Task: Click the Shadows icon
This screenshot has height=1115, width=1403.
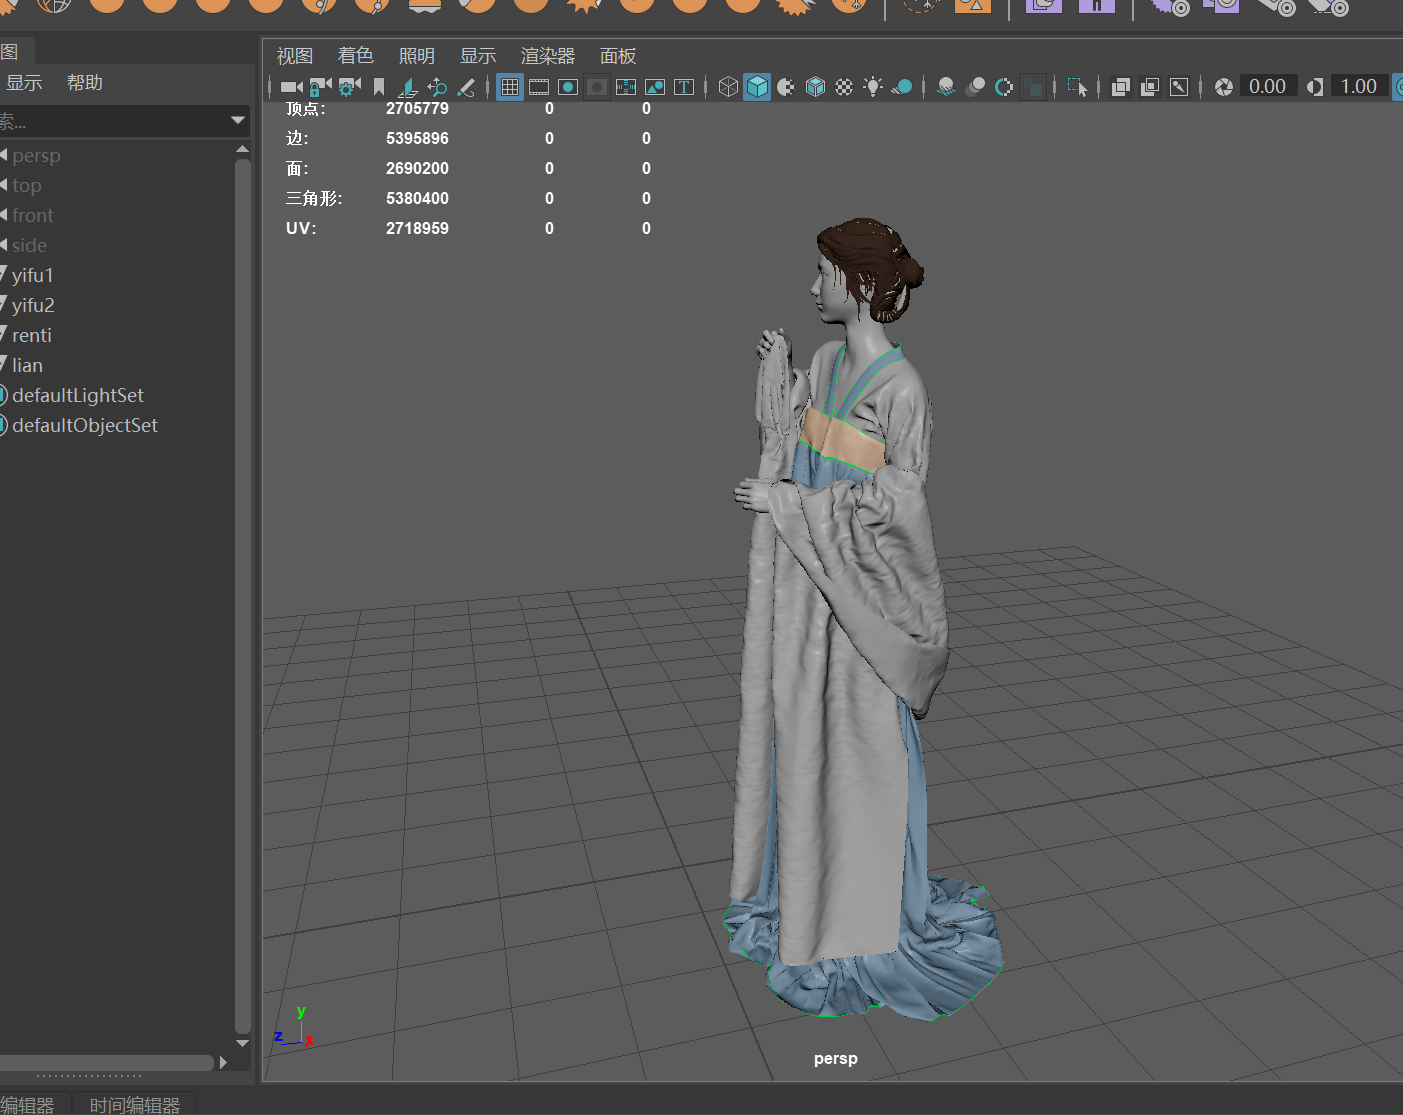Action: pos(902,87)
